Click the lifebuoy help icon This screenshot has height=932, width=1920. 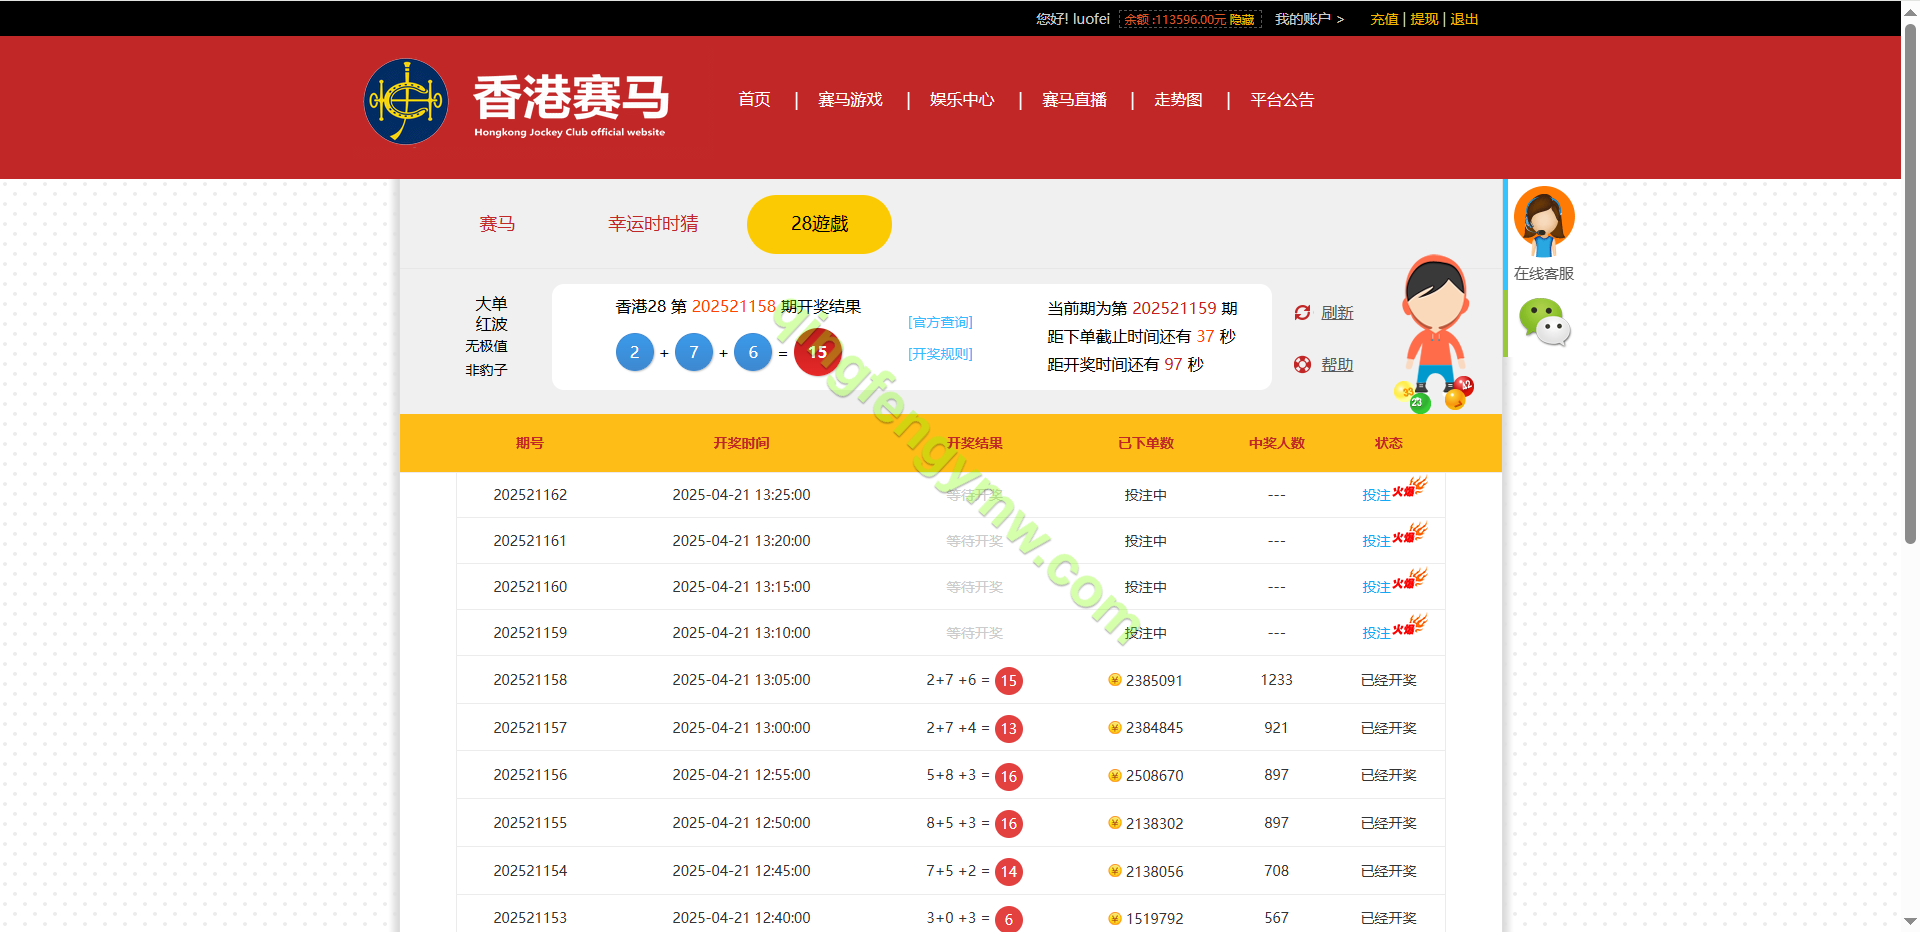[x=1302, y=365]
